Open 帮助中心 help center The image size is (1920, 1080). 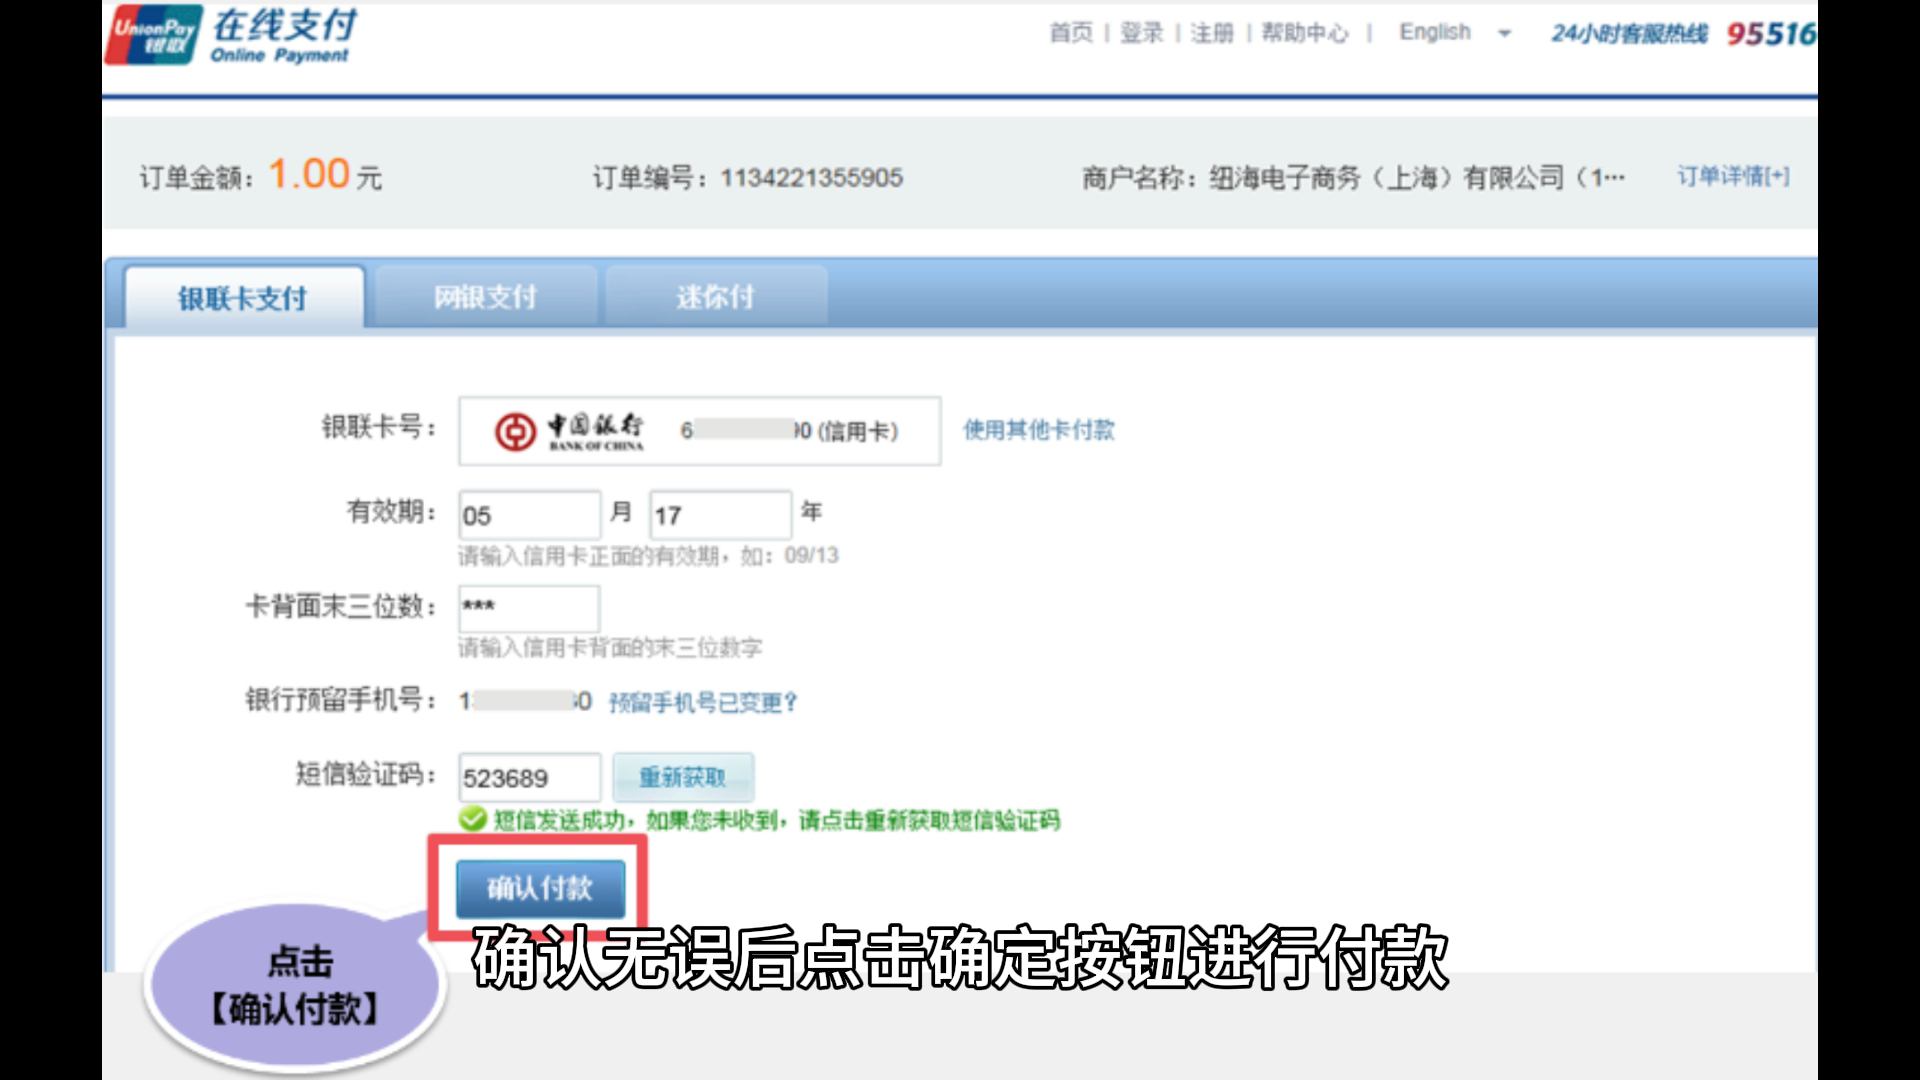[1305, 33]
